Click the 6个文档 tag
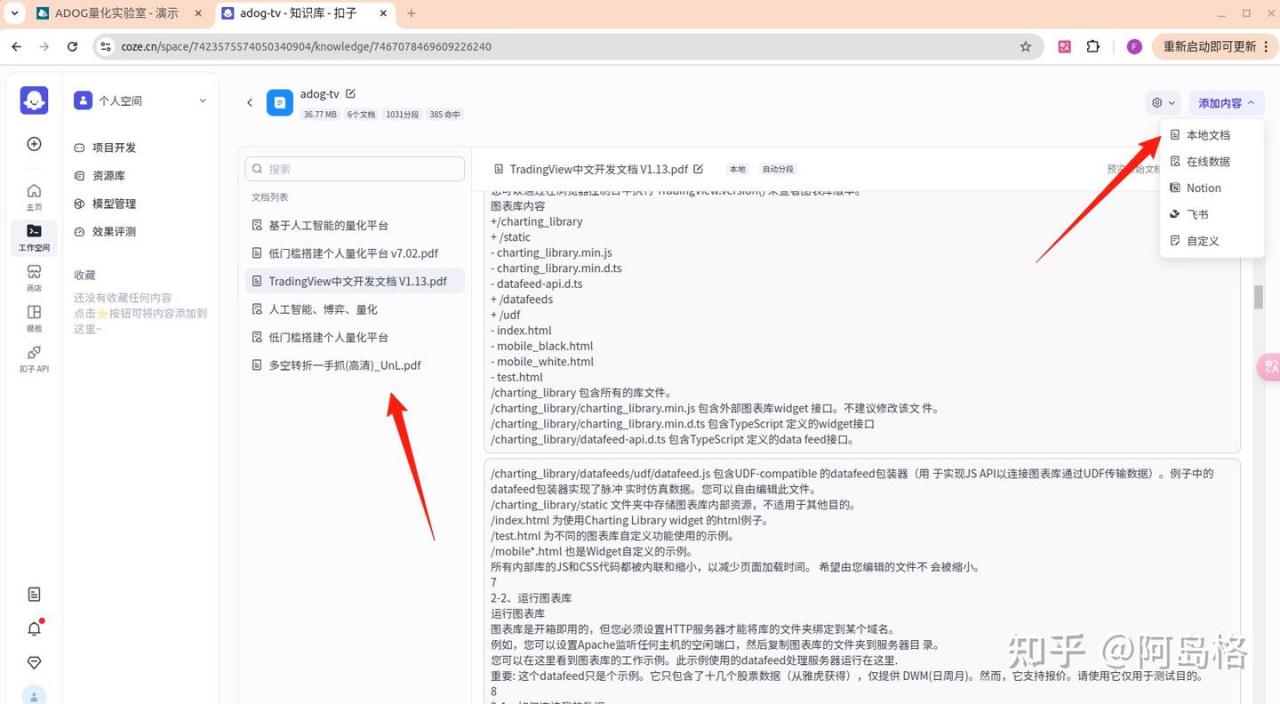Viewport: 1280px width, 704px height. pyautogui.click(x=362, y=115)
